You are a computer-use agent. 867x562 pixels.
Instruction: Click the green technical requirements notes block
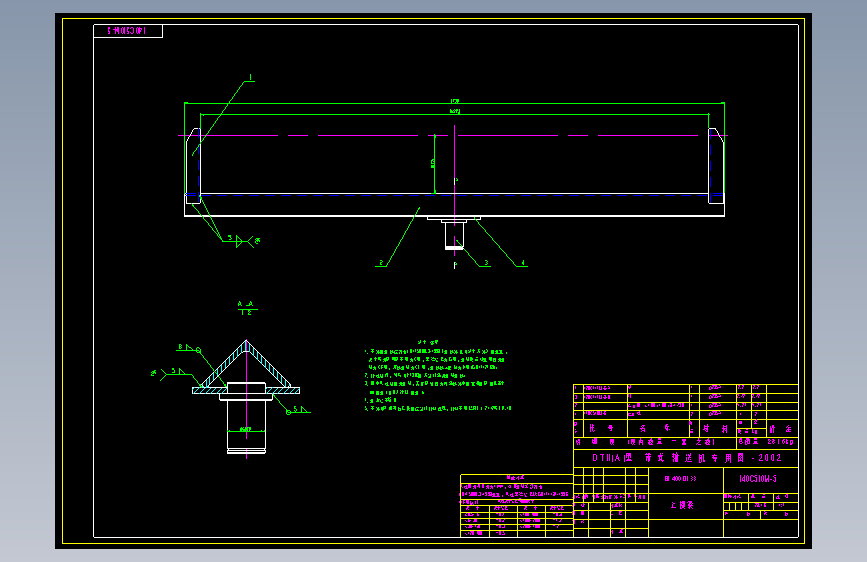coord(437,376)
